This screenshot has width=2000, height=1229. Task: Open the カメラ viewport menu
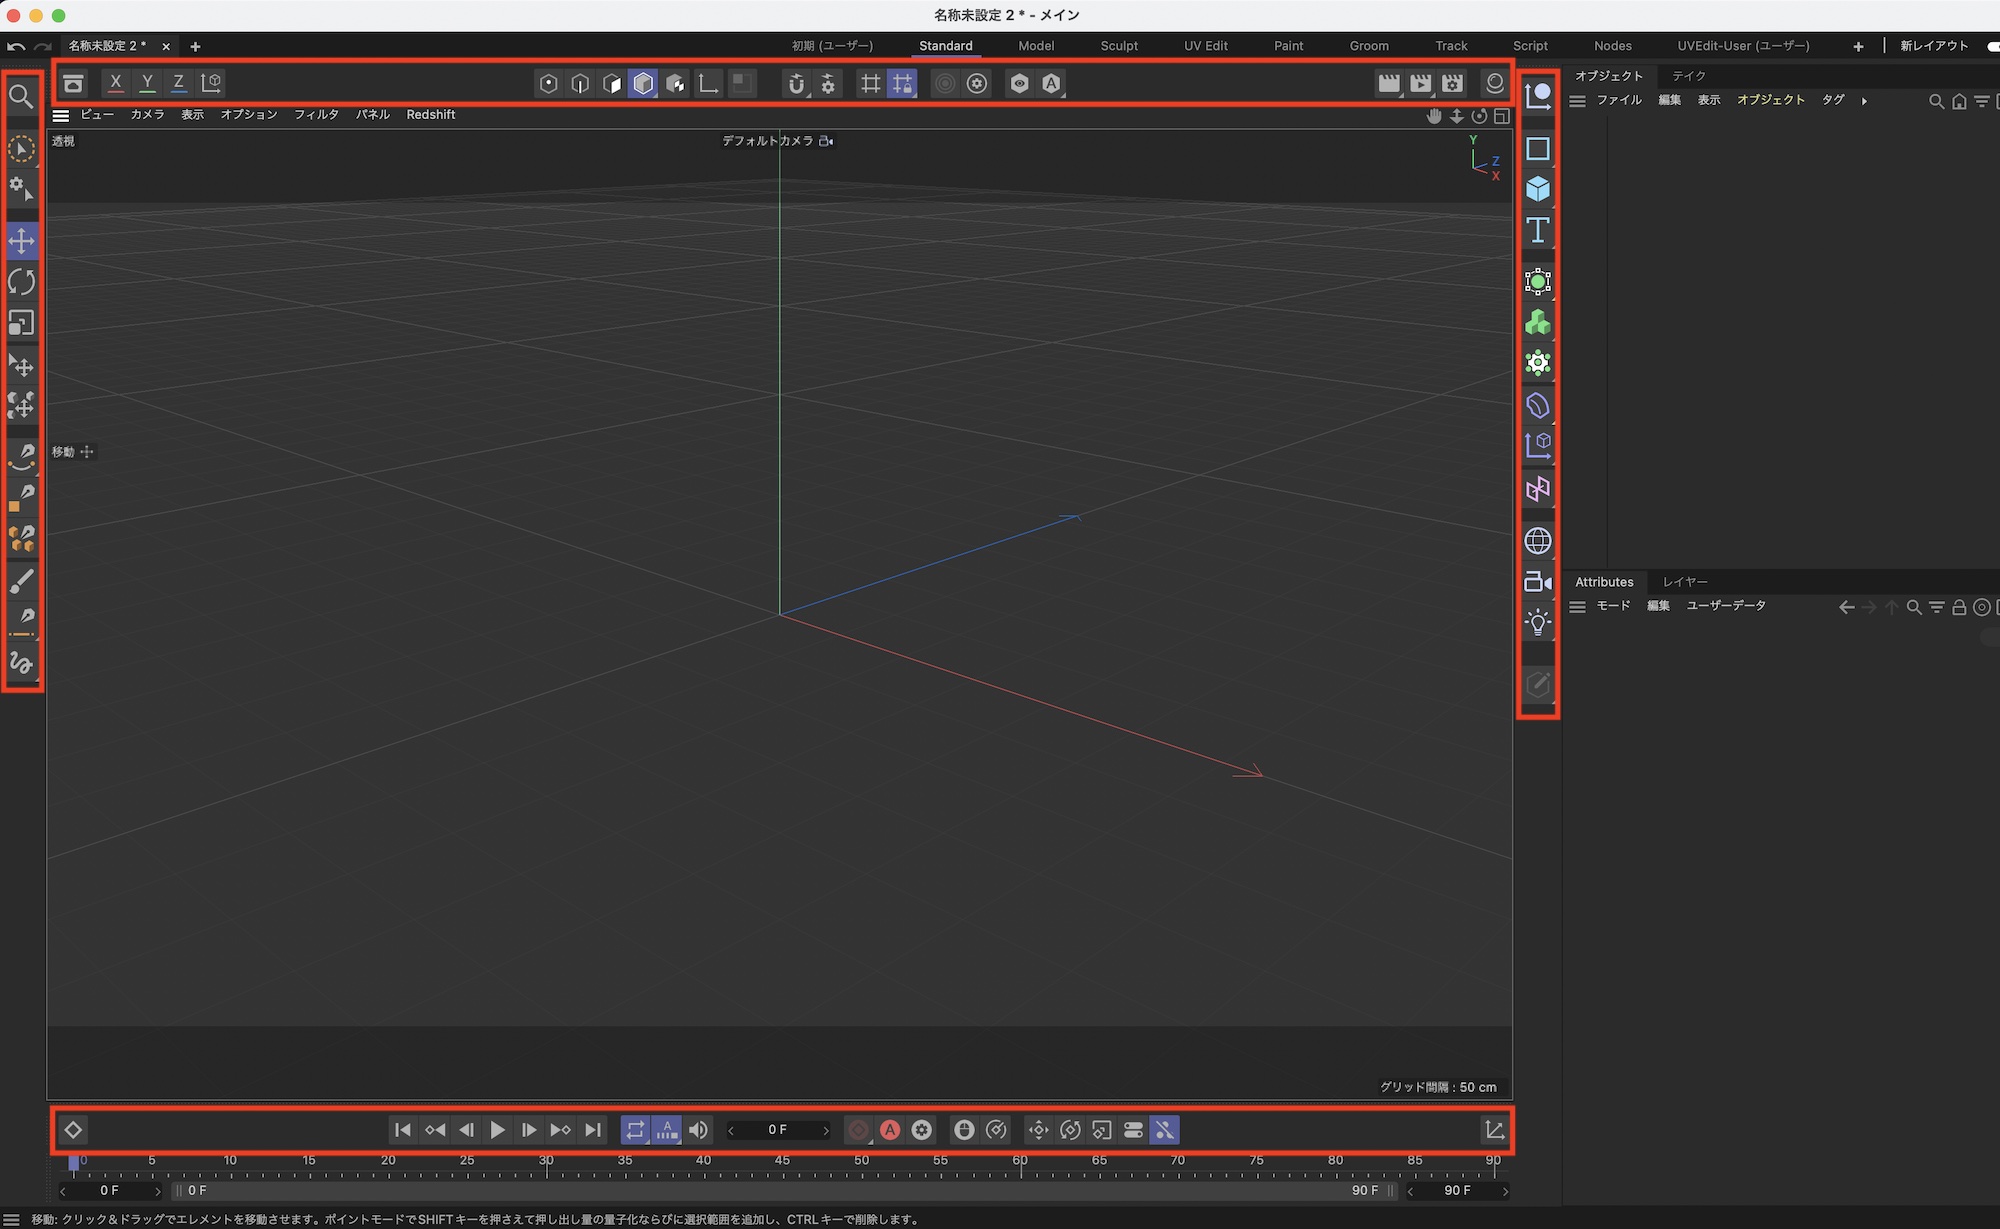click(x=147, y=115)
